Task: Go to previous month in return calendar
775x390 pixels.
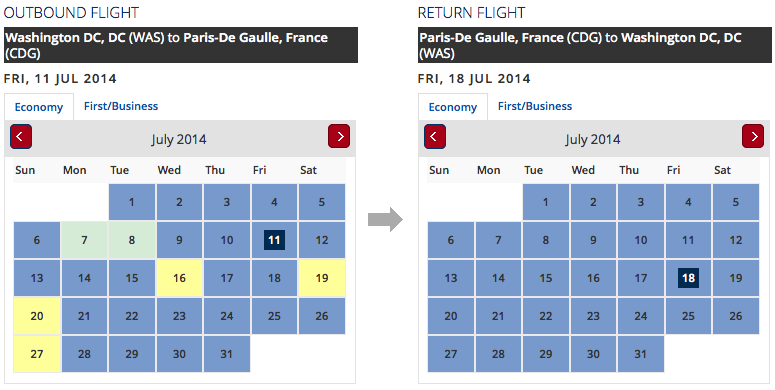Action: pos(435,136)
